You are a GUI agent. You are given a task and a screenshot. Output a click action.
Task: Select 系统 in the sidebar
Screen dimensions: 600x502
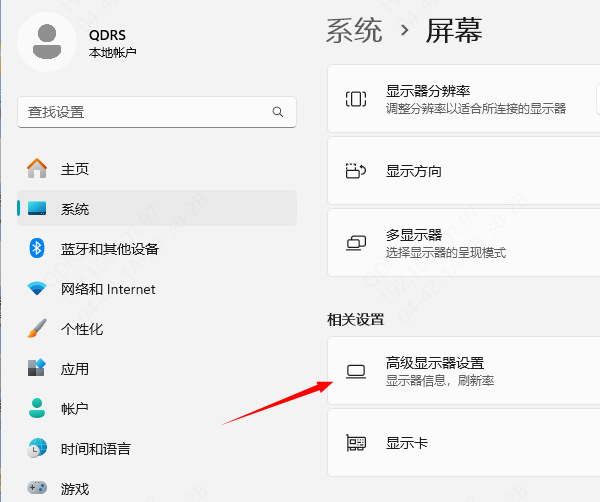click(157, 209)
